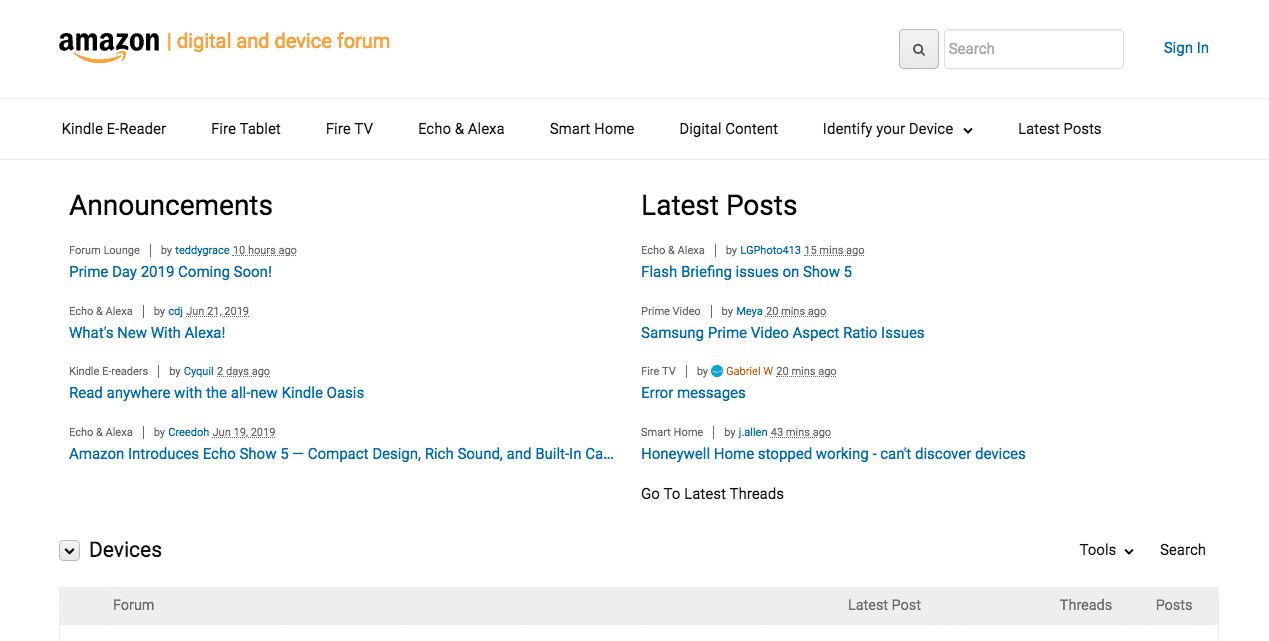Open Honeywell Home stopped working thread
Screen dimensions: 1269x641
click(x=833, y=454)
